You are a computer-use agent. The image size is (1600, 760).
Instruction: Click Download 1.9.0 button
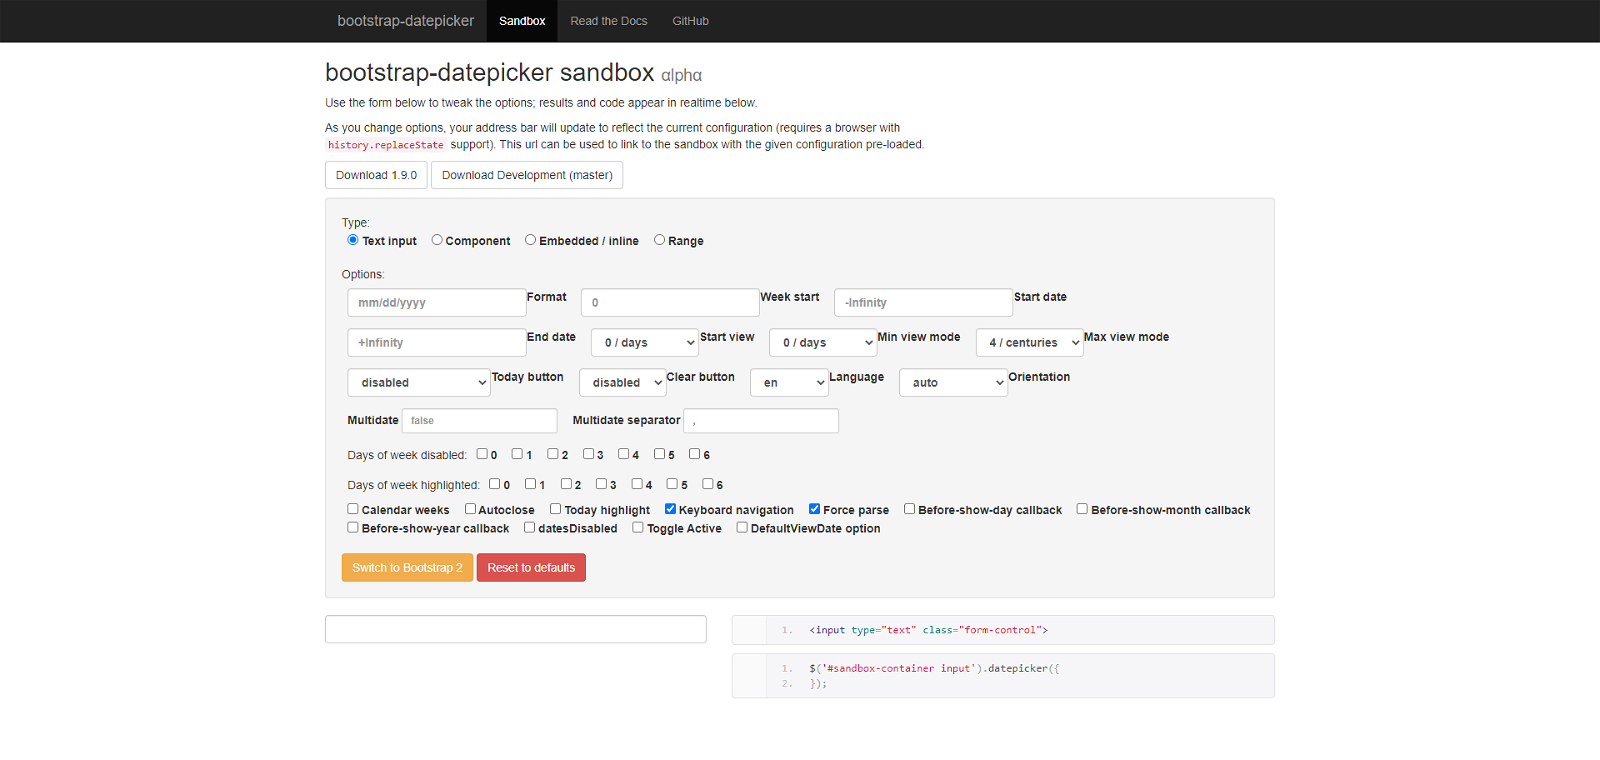[376, 175]
